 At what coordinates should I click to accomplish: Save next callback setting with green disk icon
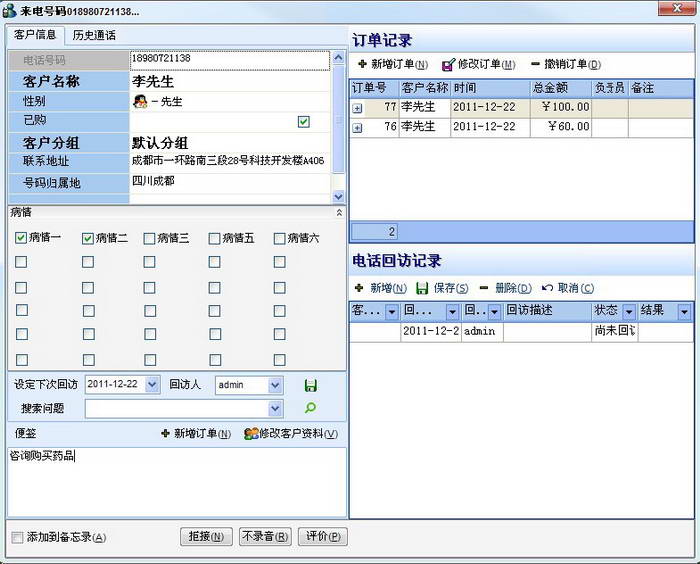coord(311,385)
